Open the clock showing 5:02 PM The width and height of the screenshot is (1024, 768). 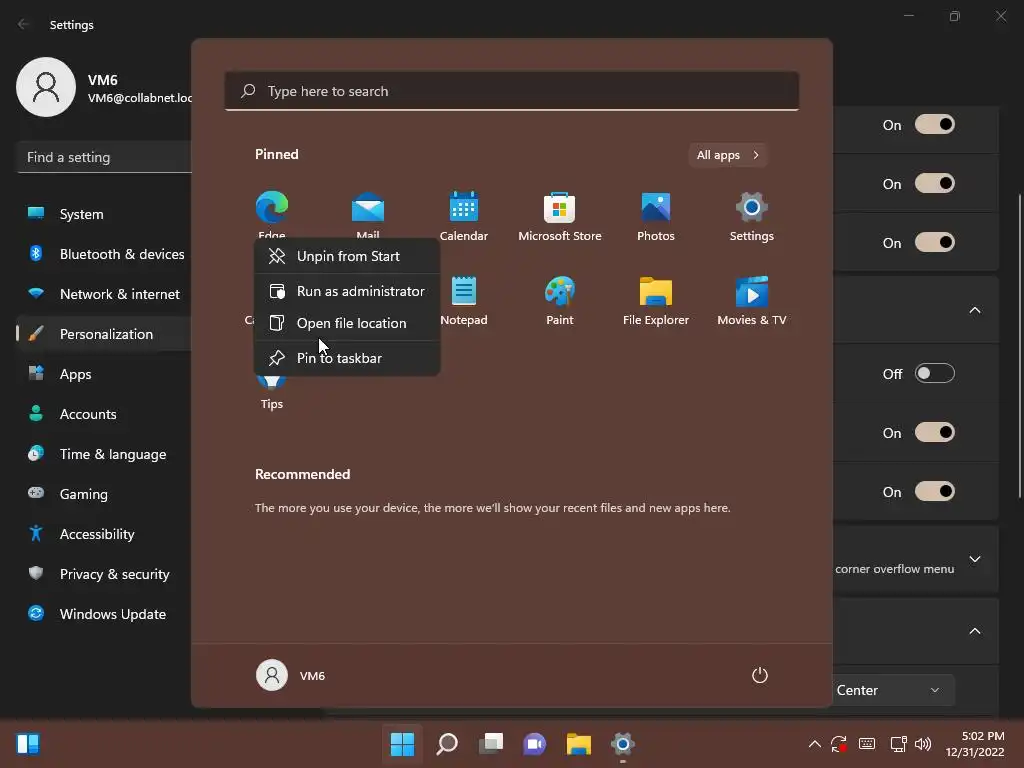[975, 744]
